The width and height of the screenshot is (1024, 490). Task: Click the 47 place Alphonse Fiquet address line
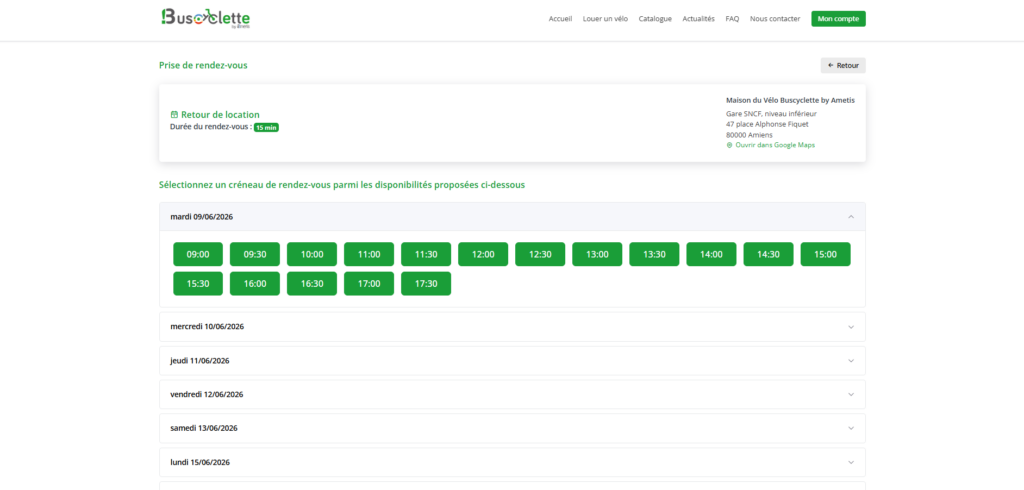coord(767,124)
